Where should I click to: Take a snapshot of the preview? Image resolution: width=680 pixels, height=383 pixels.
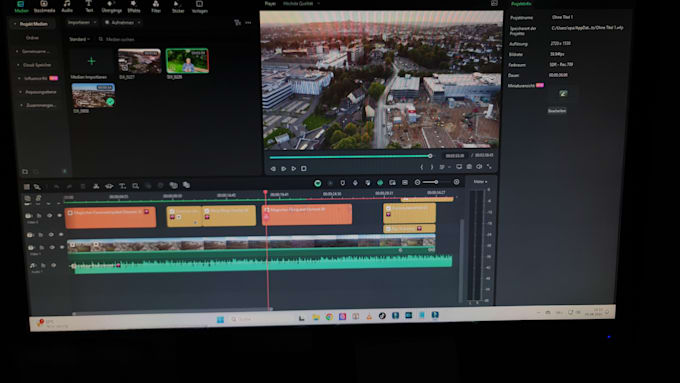[x=469, y=167]
